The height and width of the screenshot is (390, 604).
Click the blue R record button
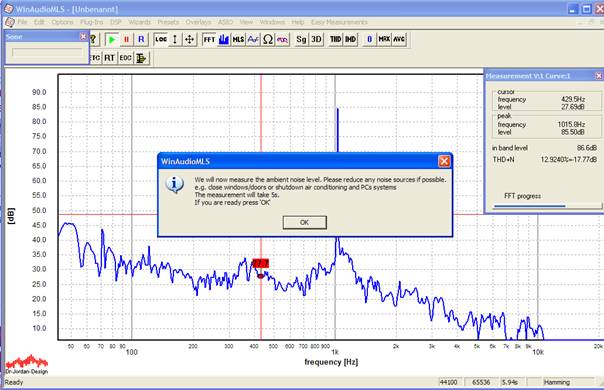[x=141, y=39]
